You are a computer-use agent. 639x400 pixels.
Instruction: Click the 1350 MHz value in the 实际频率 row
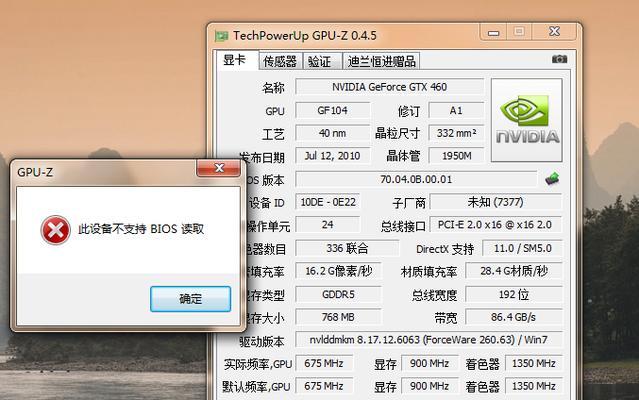[x=533, y=363]
